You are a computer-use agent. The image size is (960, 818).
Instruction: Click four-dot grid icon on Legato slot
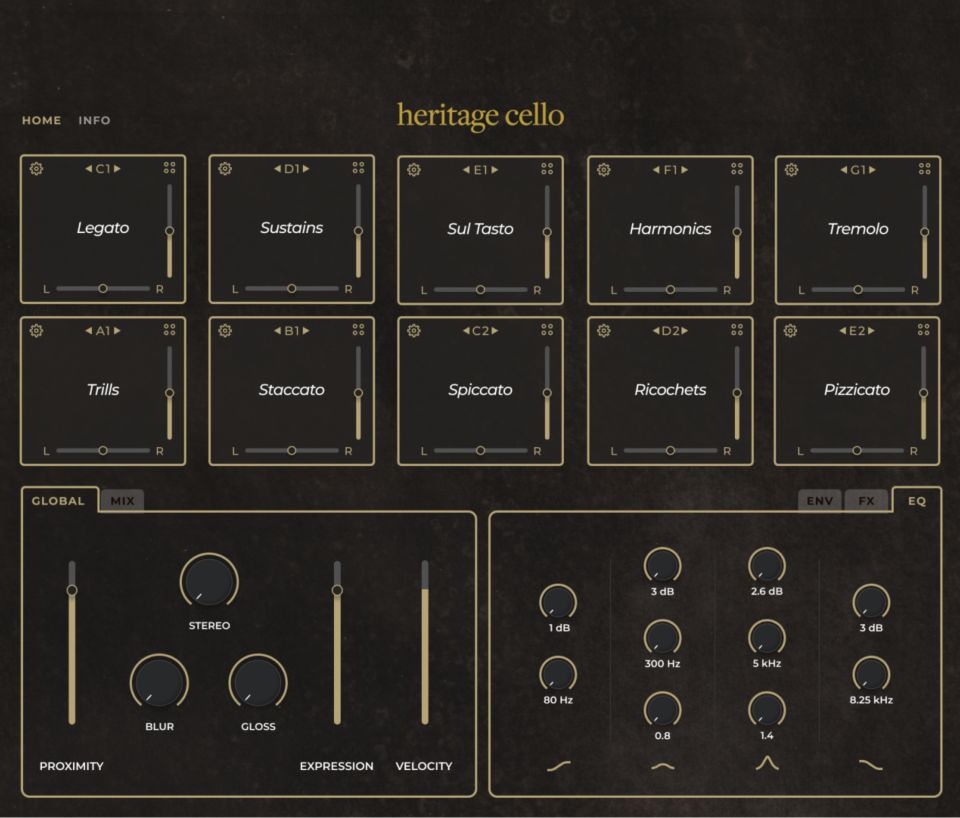click(170, 168)
